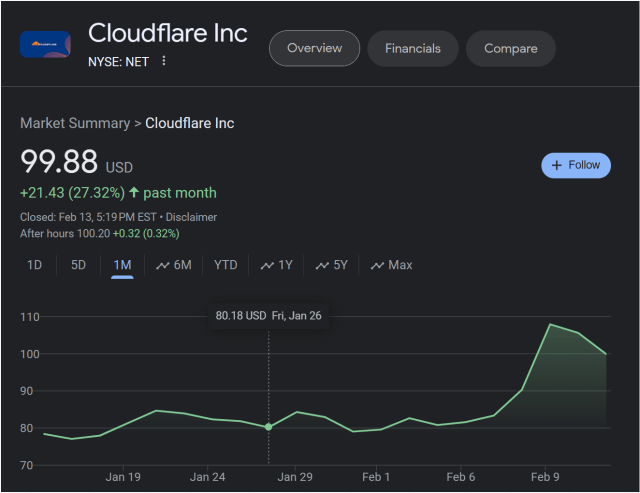Click the Market Summary breadcrumb link

tap(75, 123)
